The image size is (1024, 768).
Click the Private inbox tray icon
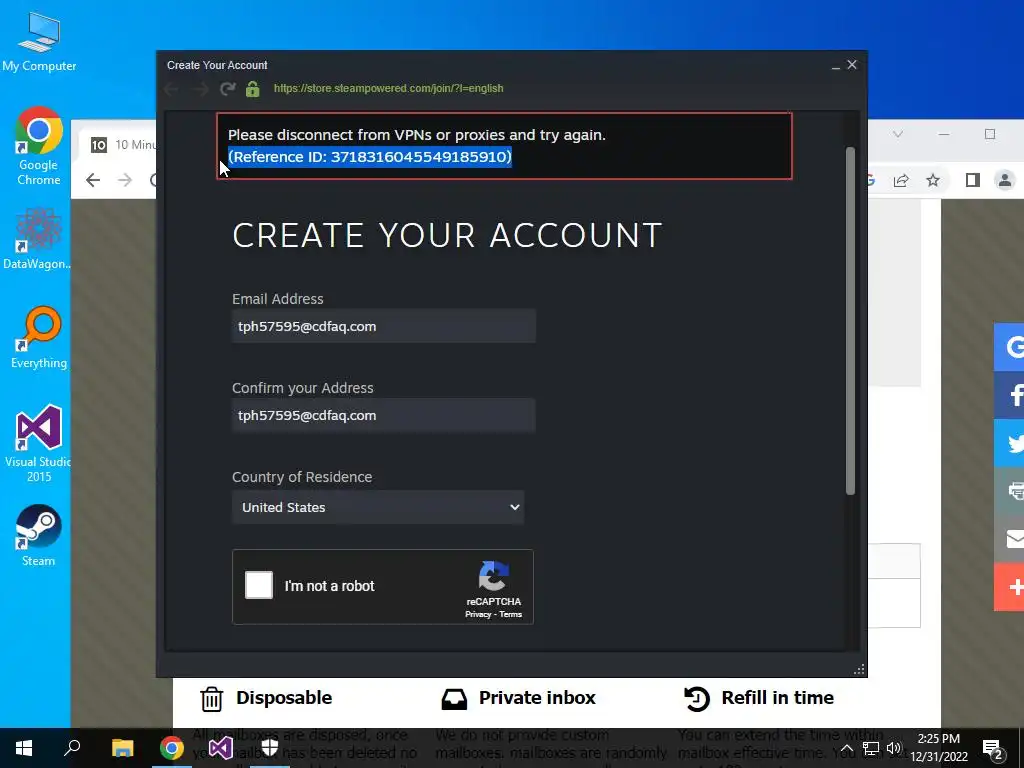point(455,699)
